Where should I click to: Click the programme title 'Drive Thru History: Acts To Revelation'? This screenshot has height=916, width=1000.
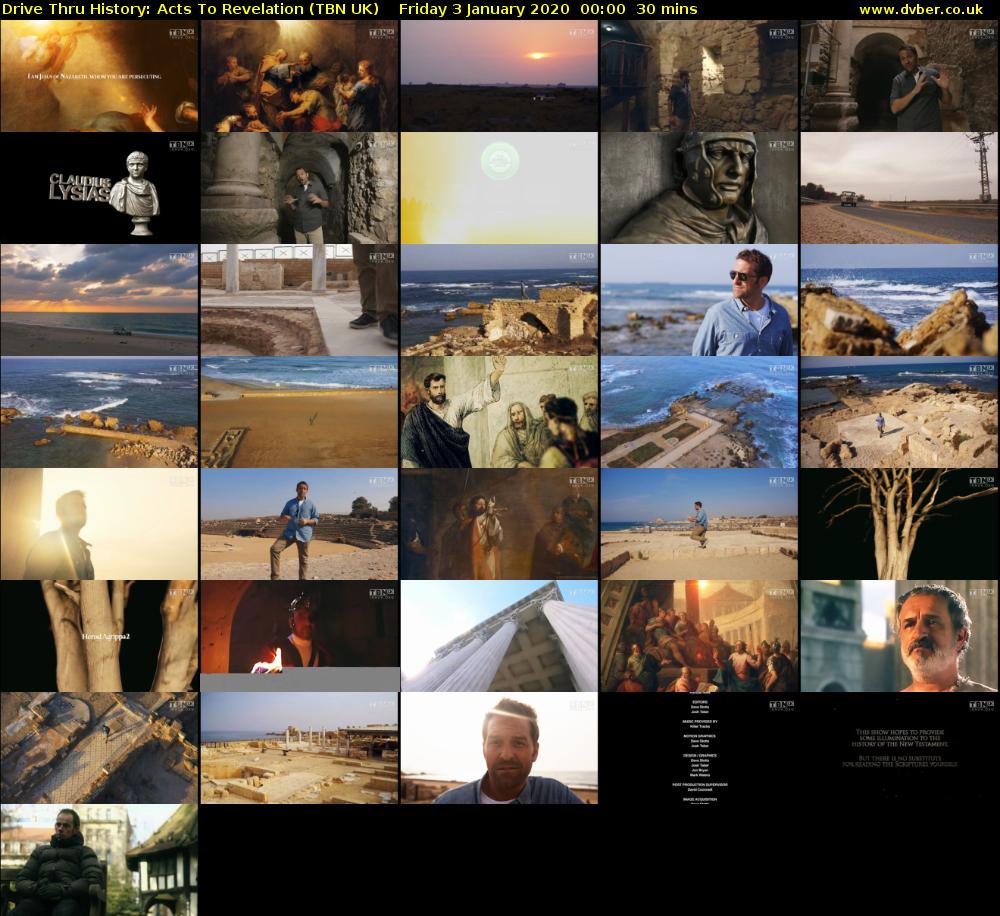tap(153, 10)
